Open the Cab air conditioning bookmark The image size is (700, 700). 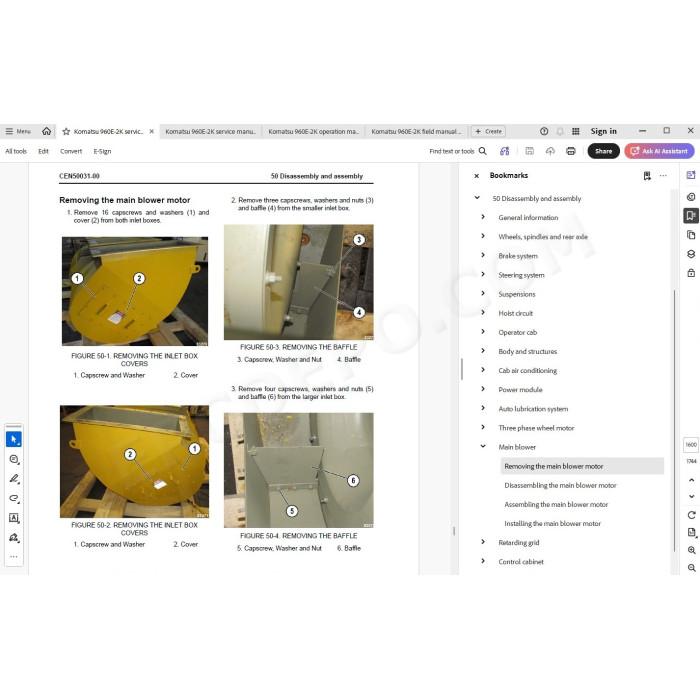(x=528, y=371)
